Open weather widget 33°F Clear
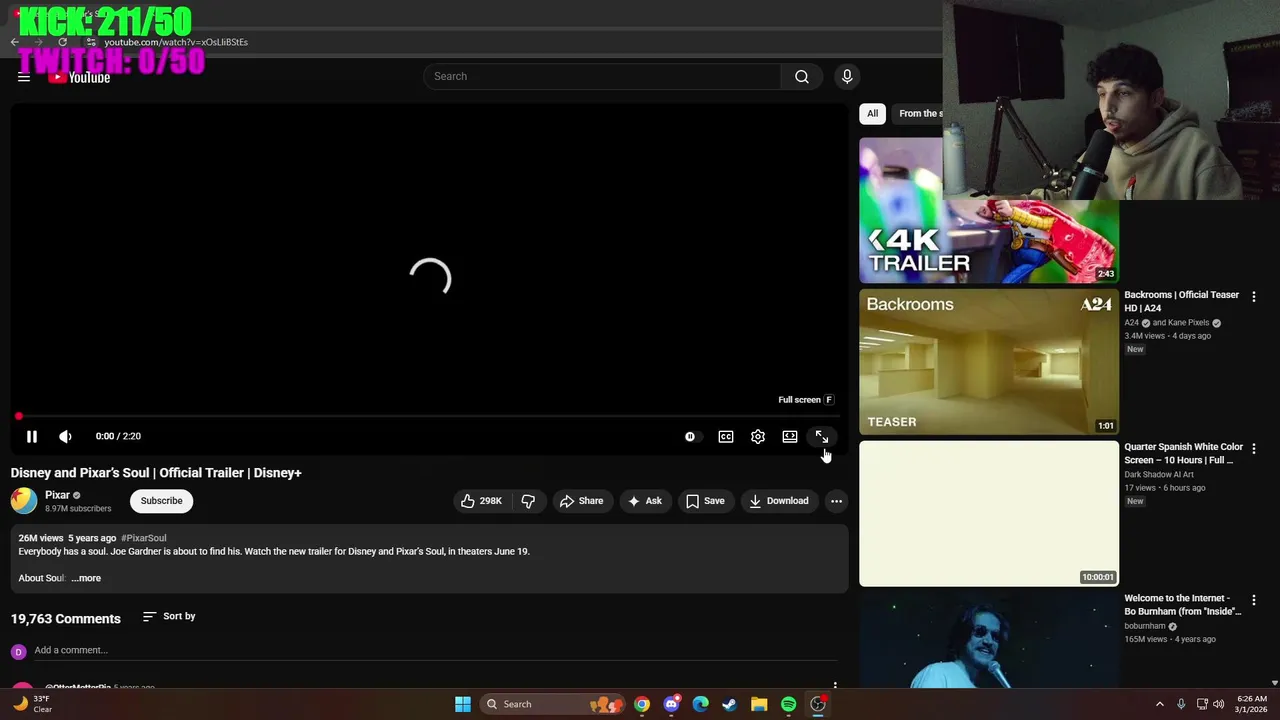Viewport: 1280px width, 720px height. (x=33, y=704)
